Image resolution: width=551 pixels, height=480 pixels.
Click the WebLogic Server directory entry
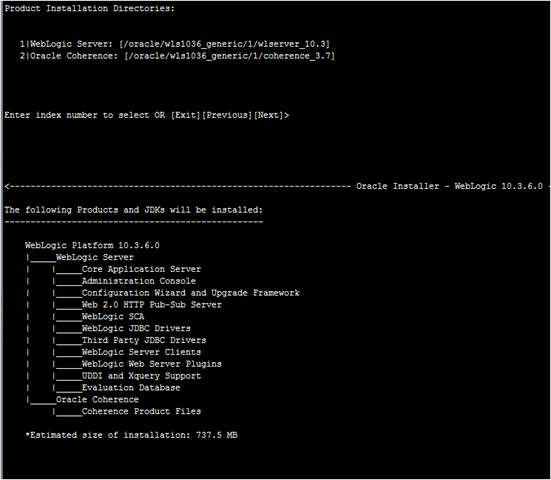[175, 44]
